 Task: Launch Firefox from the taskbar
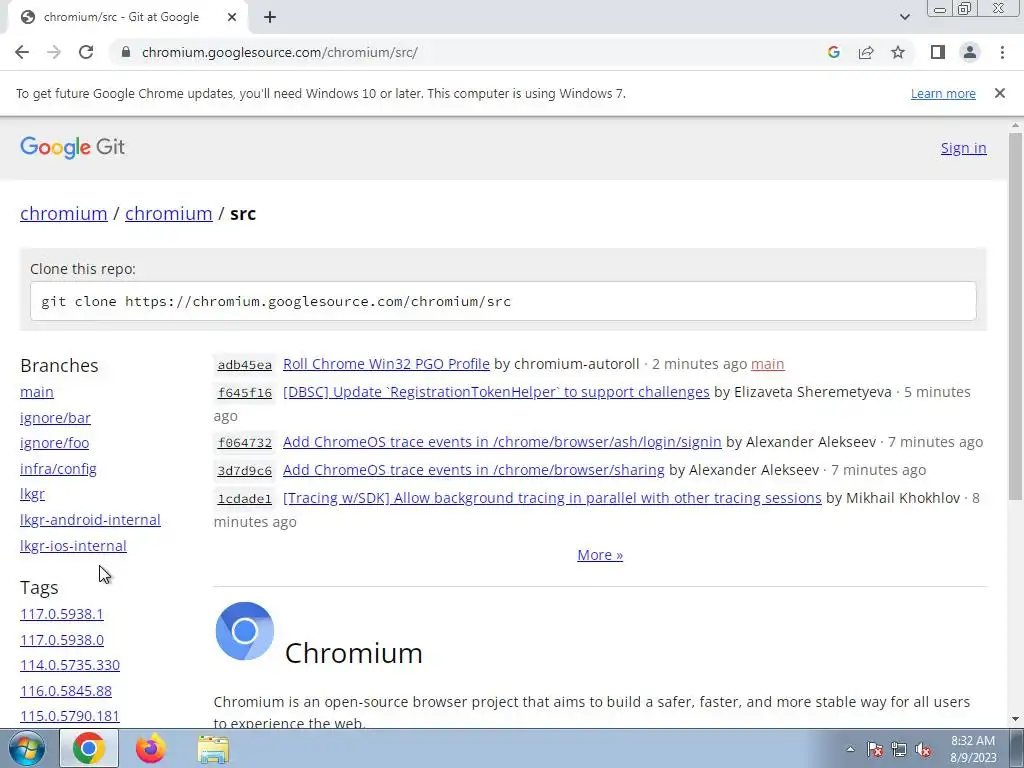(x=151, y=748)
